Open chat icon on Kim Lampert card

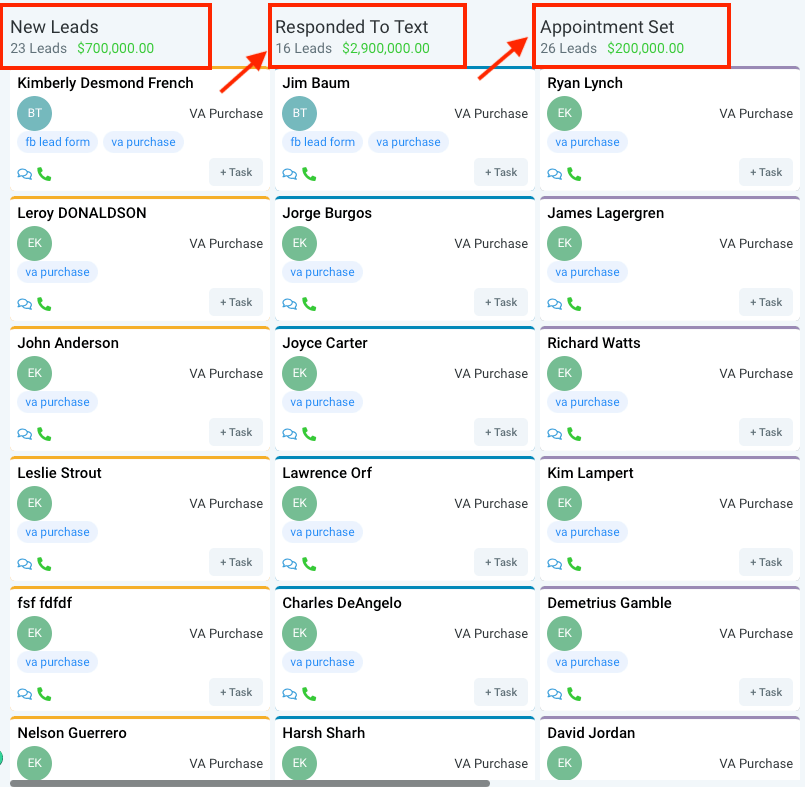coord(554,564)
